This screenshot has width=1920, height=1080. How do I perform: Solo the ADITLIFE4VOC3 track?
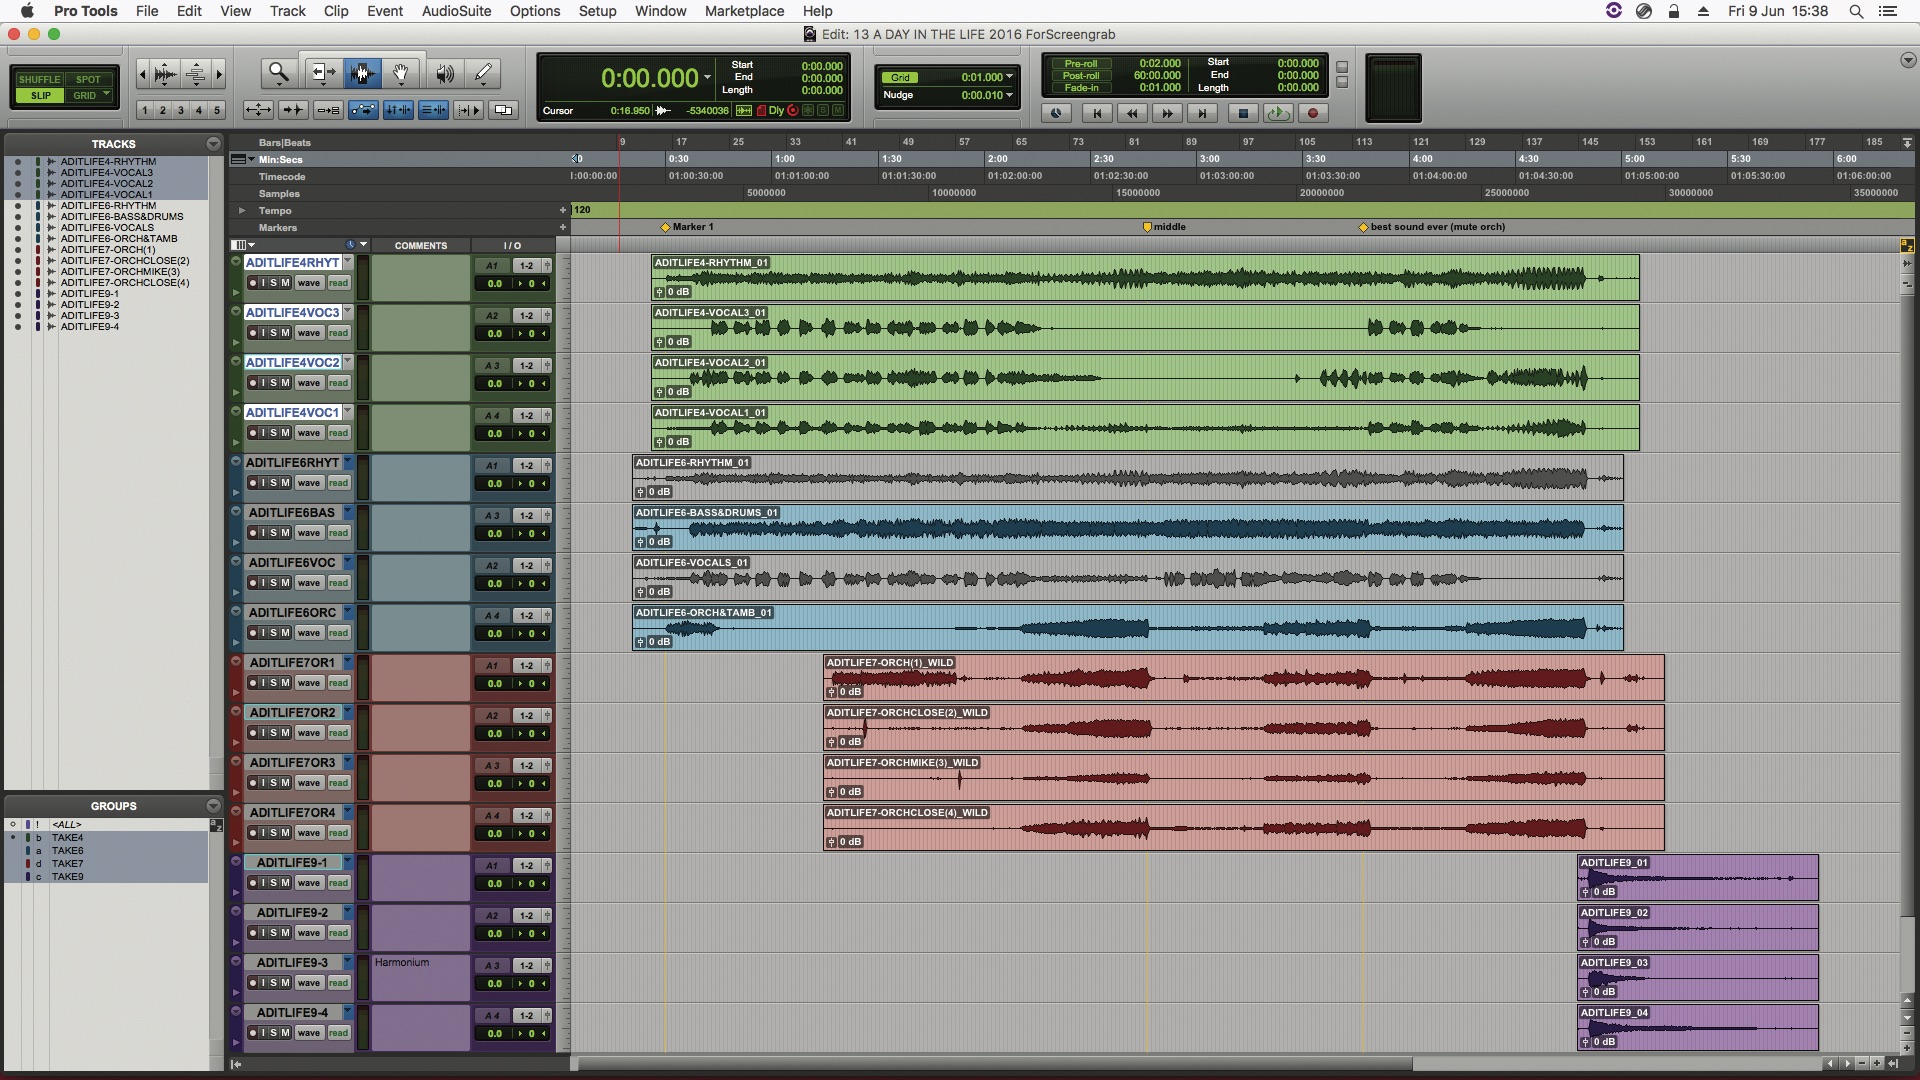(274, 333)
